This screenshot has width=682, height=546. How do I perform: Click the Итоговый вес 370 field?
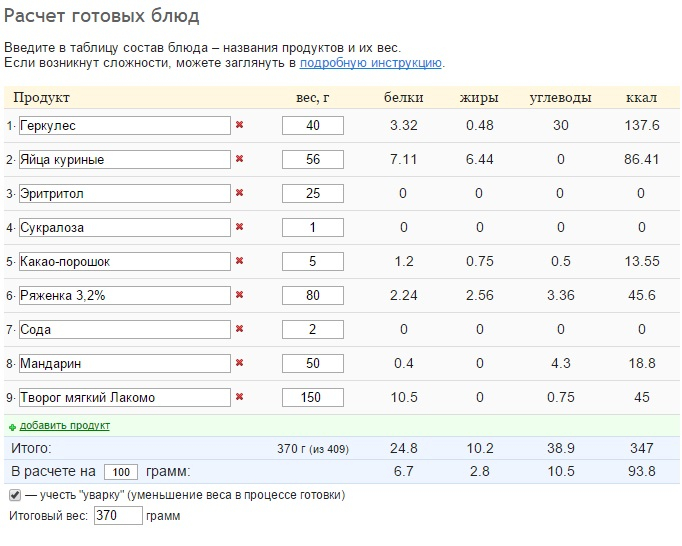point(118,517)
